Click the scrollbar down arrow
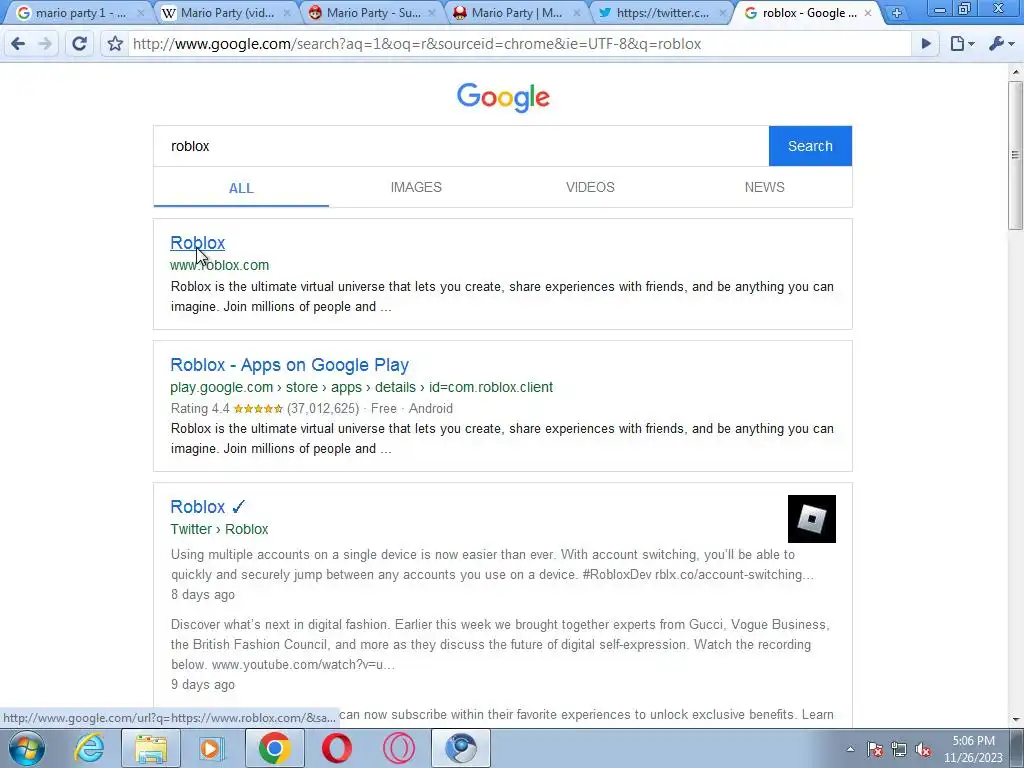The image size is (1024, 768). click(x=1015, y=719)
